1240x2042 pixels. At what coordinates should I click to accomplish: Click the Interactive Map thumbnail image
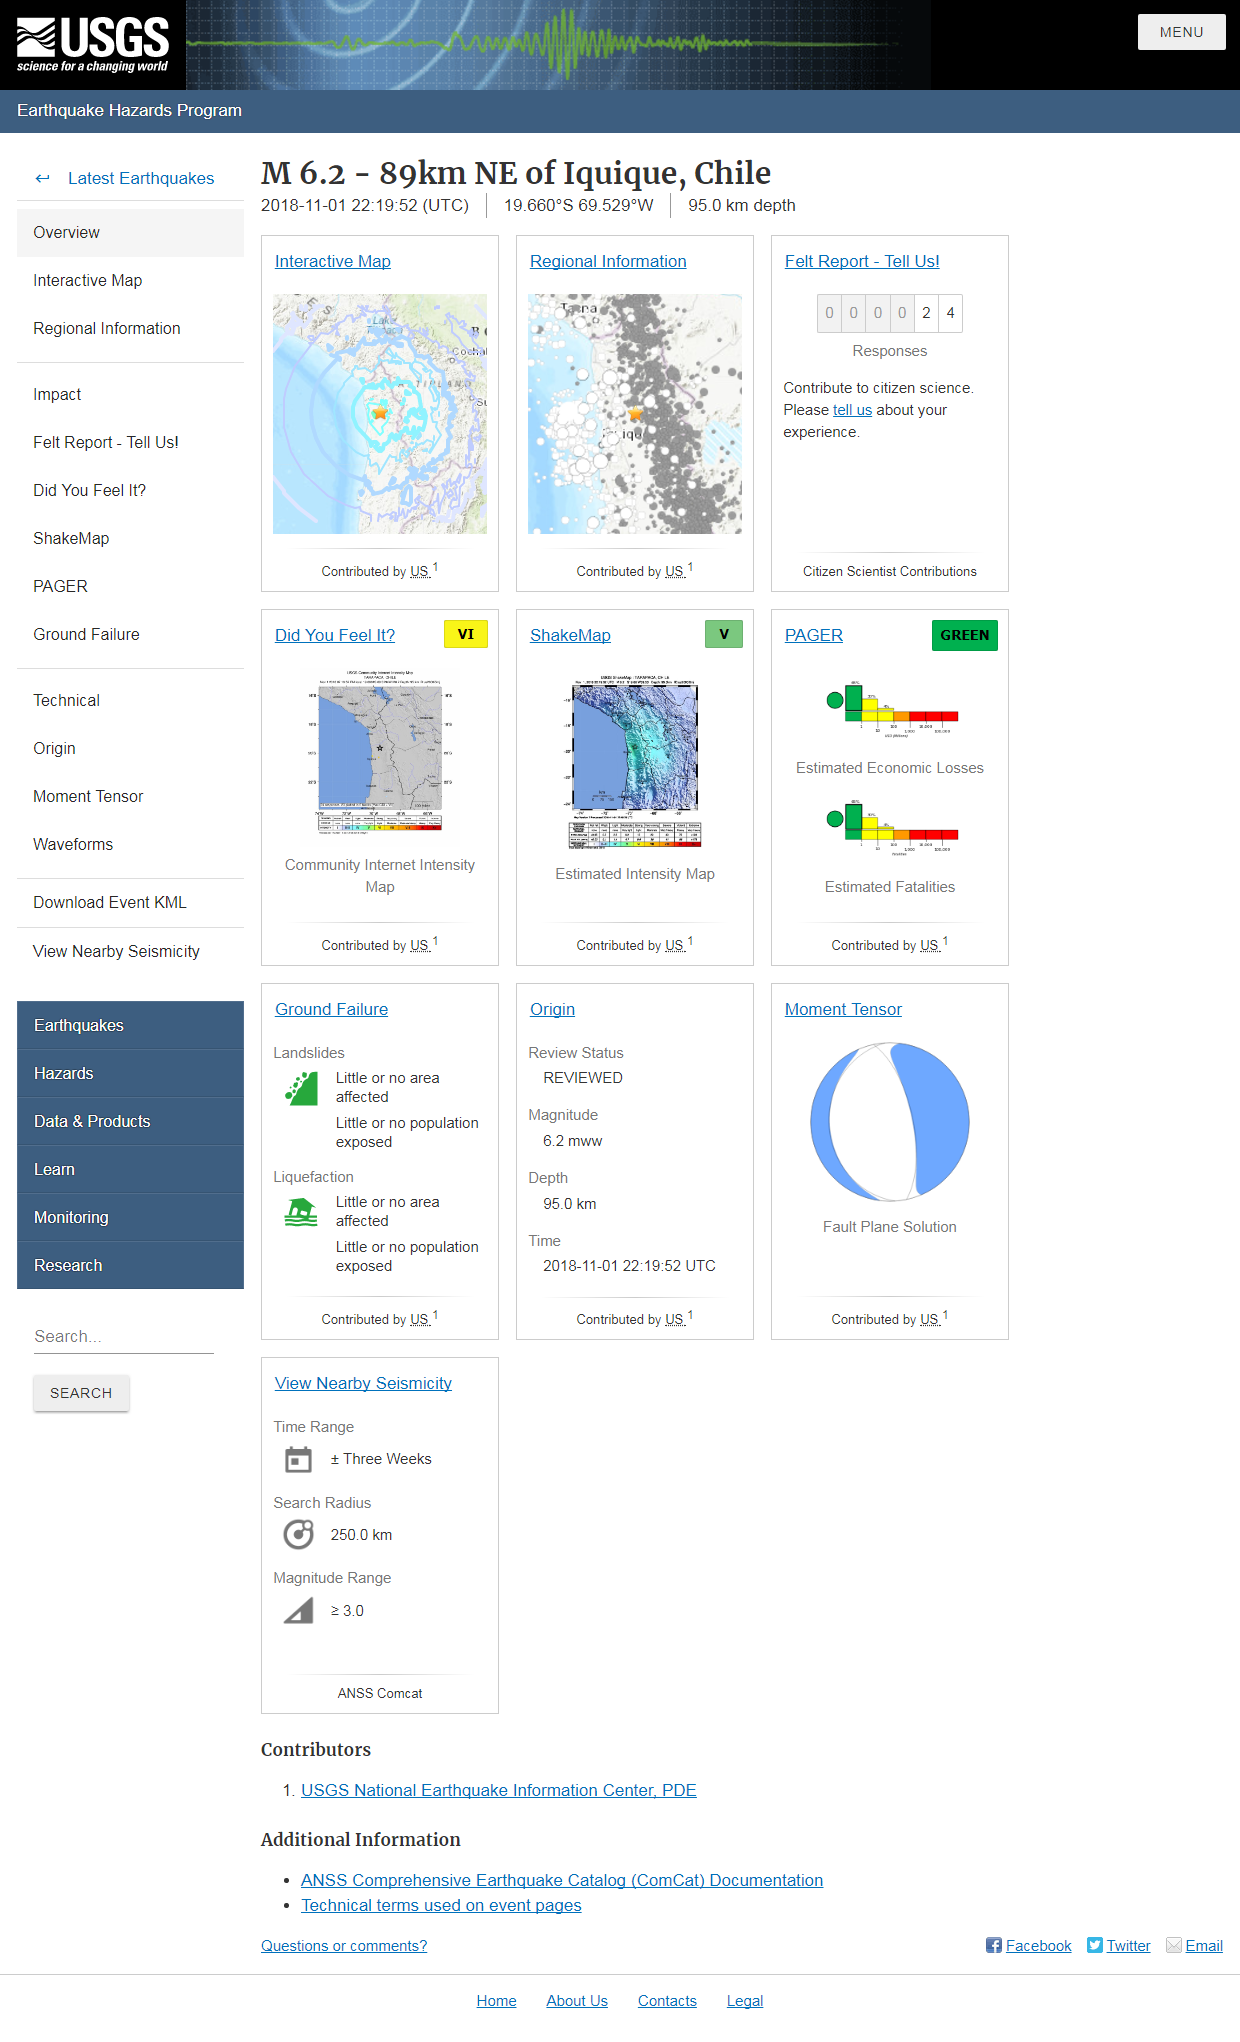(x=380, y=414)
